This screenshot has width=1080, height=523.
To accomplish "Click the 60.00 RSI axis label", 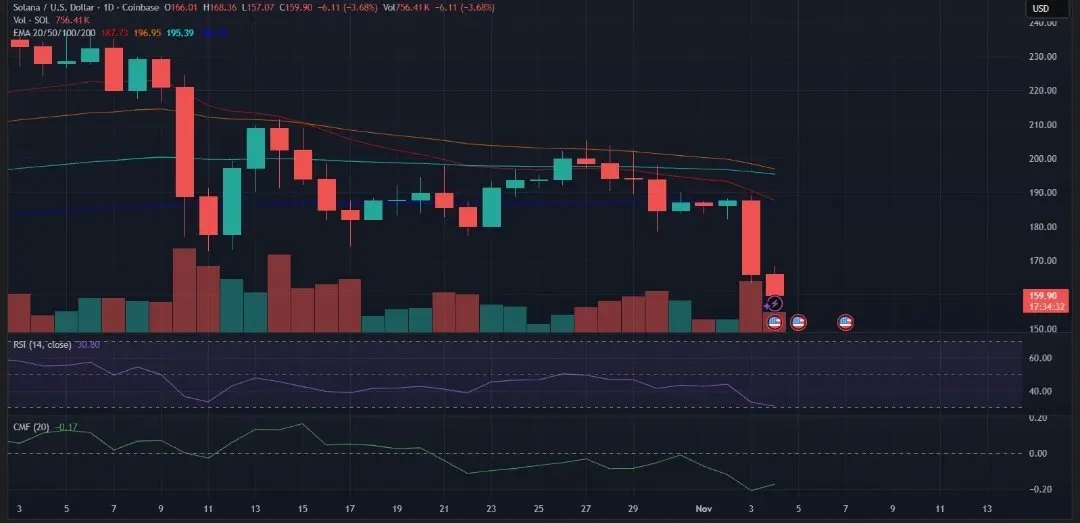I will 1040,358.
